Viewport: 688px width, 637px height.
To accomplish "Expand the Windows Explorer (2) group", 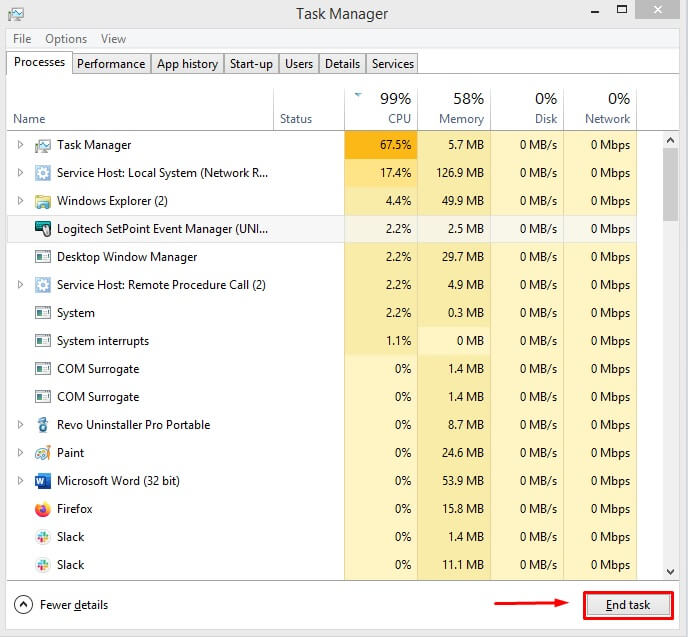I will click(x=20, y=200).
